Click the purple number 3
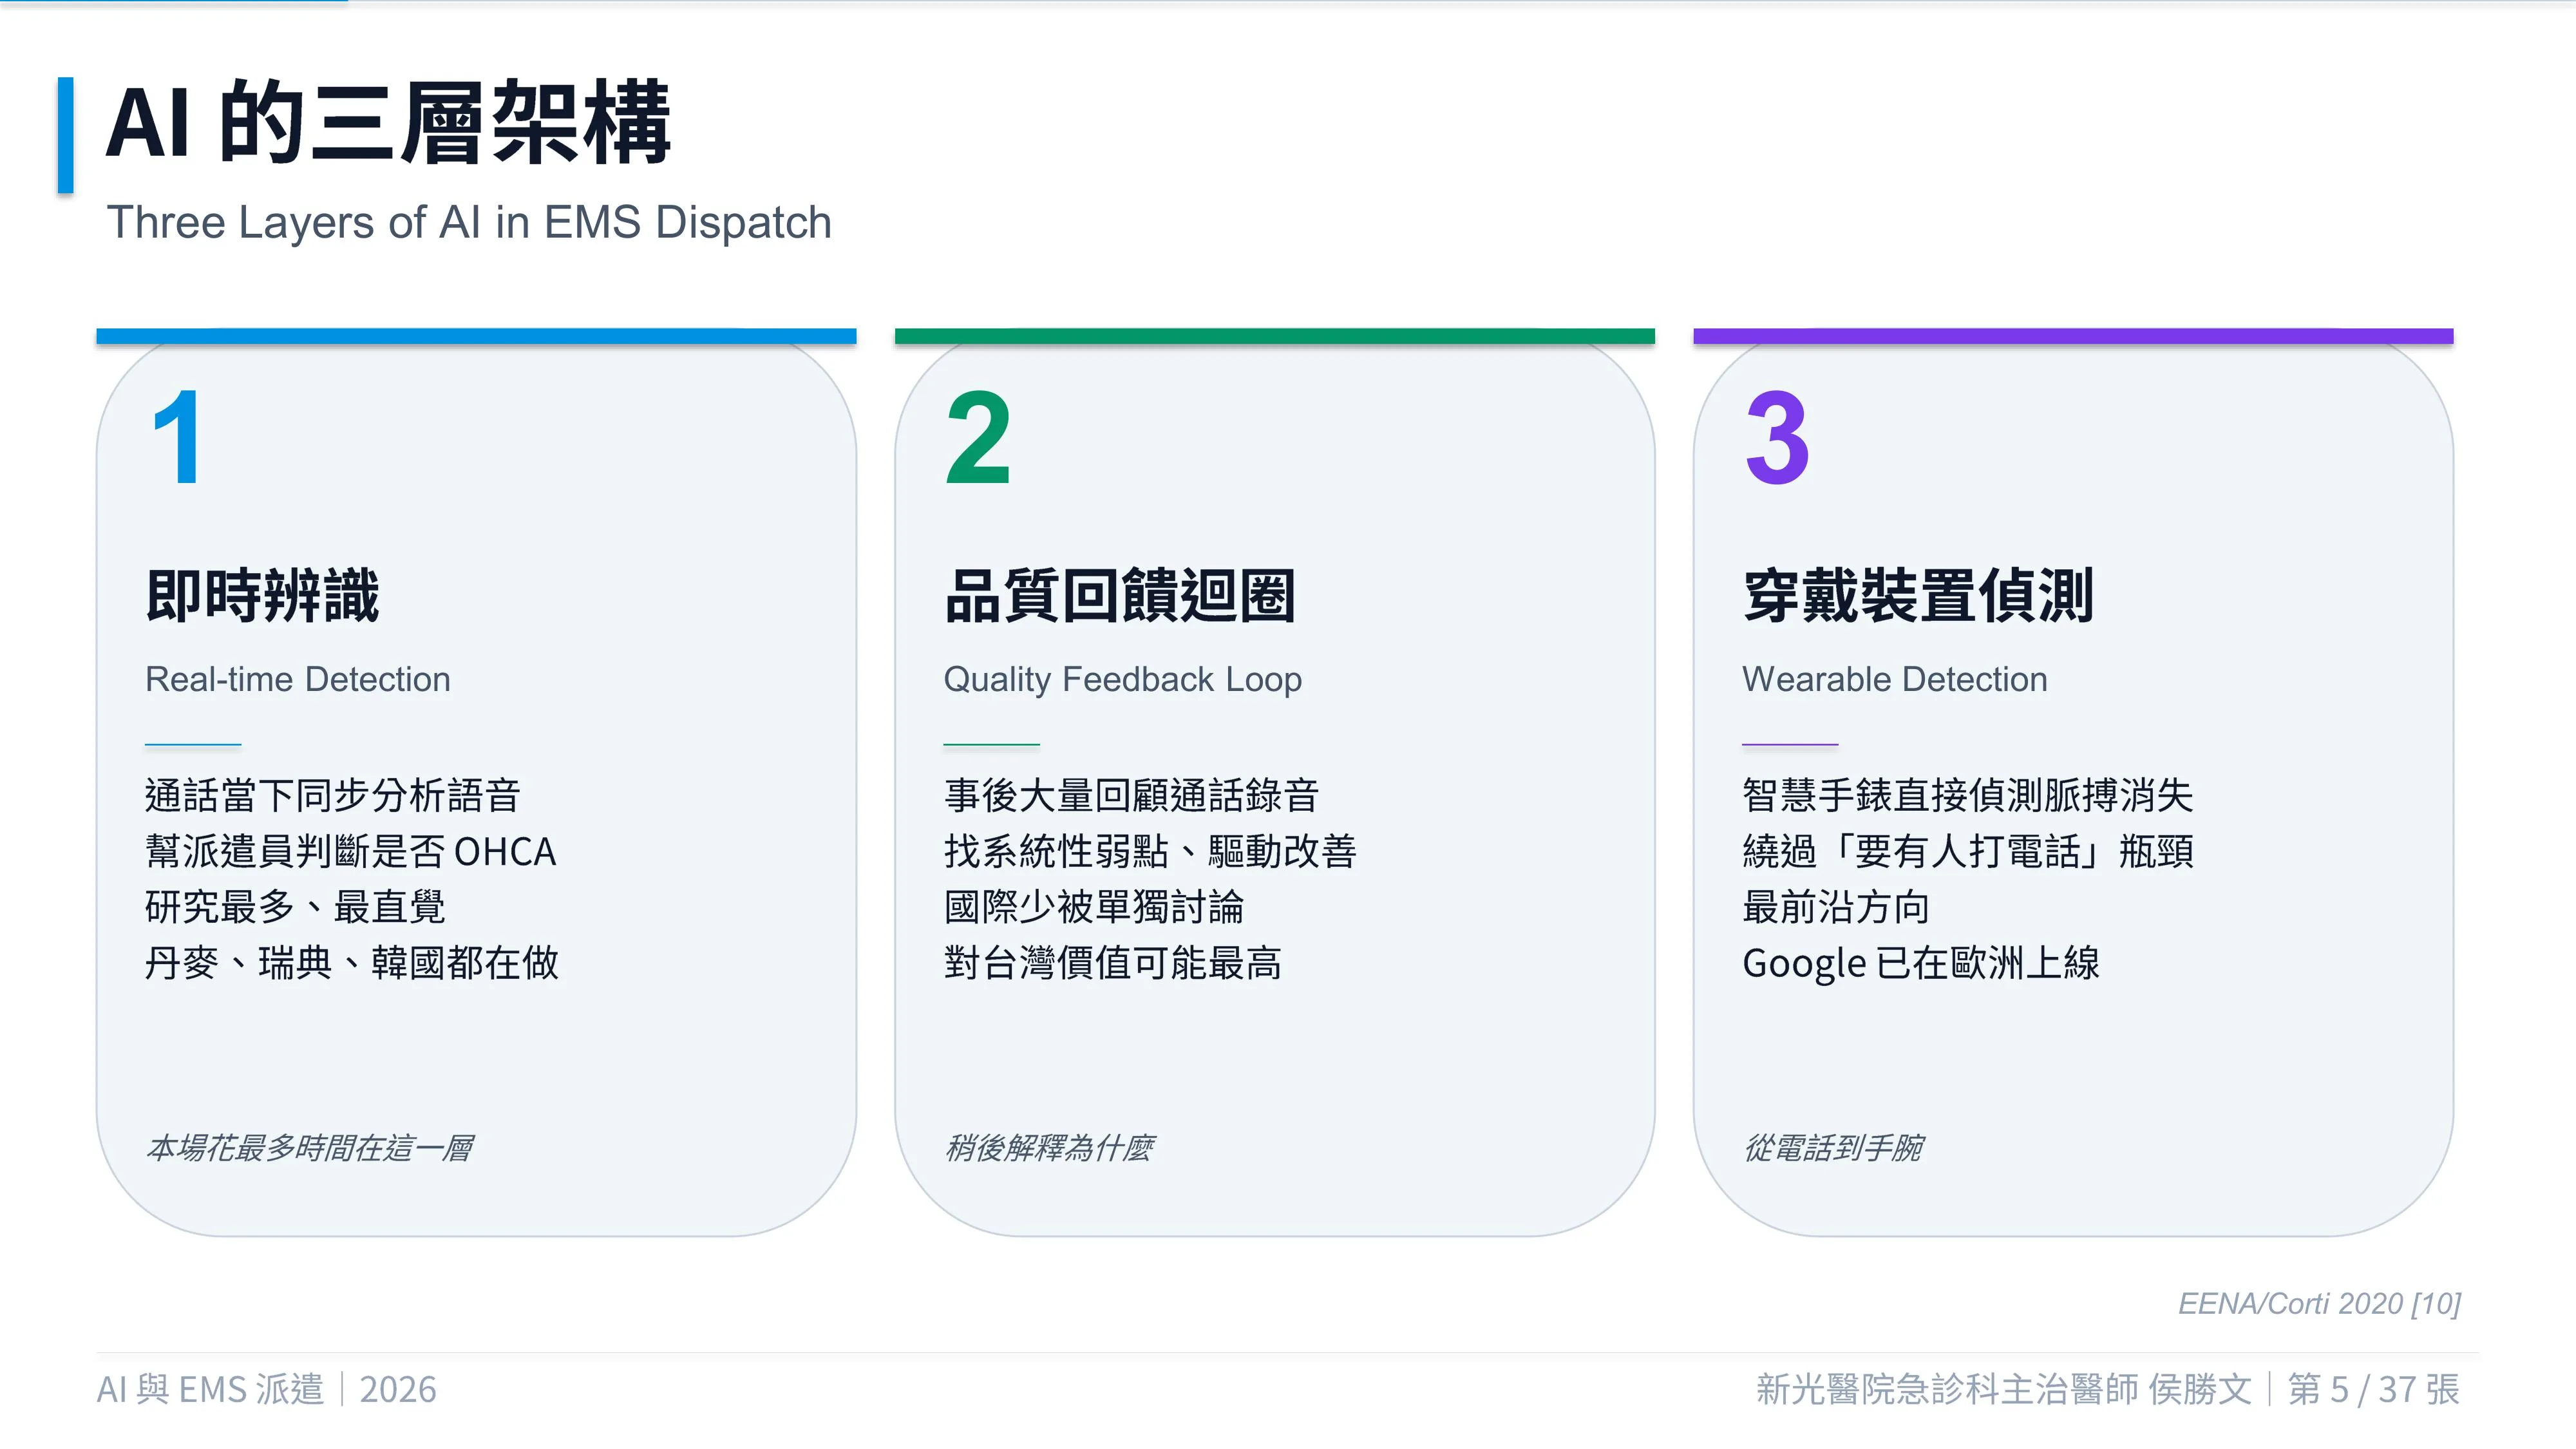 pyautogui.click(x=1777, y=437)
